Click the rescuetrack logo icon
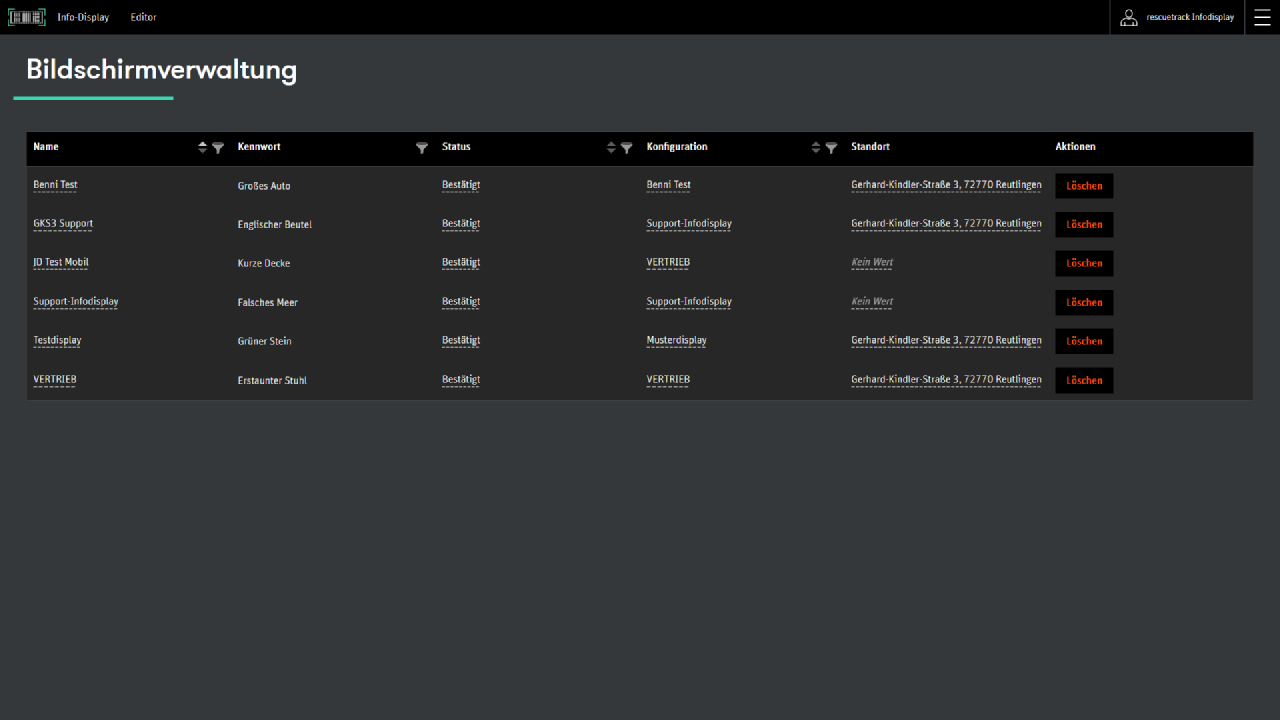 click(27, 17)
